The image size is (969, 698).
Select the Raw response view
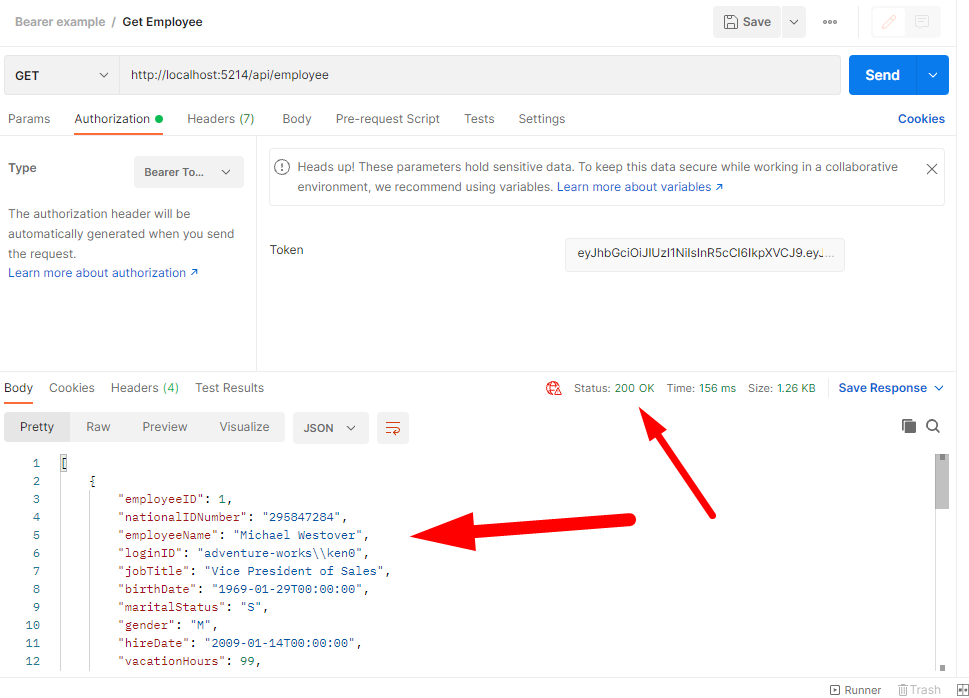point(98,427)
